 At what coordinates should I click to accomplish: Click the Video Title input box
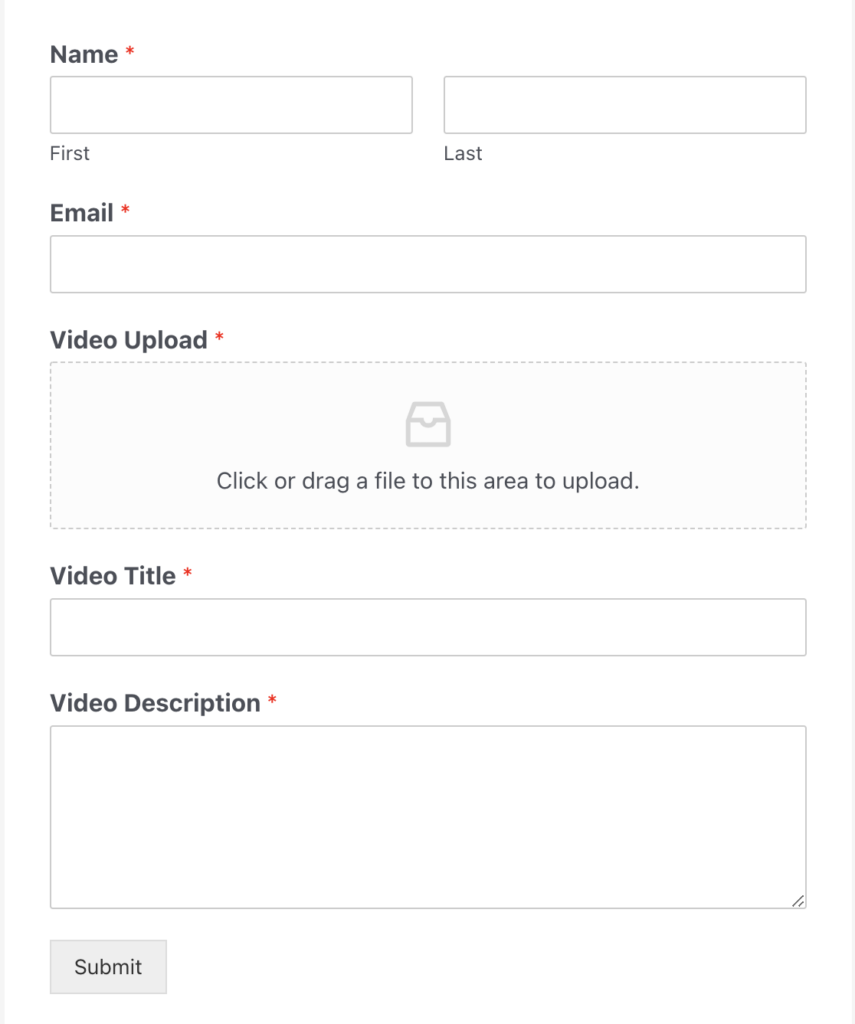pyautogui.click(x=428, y=627)
